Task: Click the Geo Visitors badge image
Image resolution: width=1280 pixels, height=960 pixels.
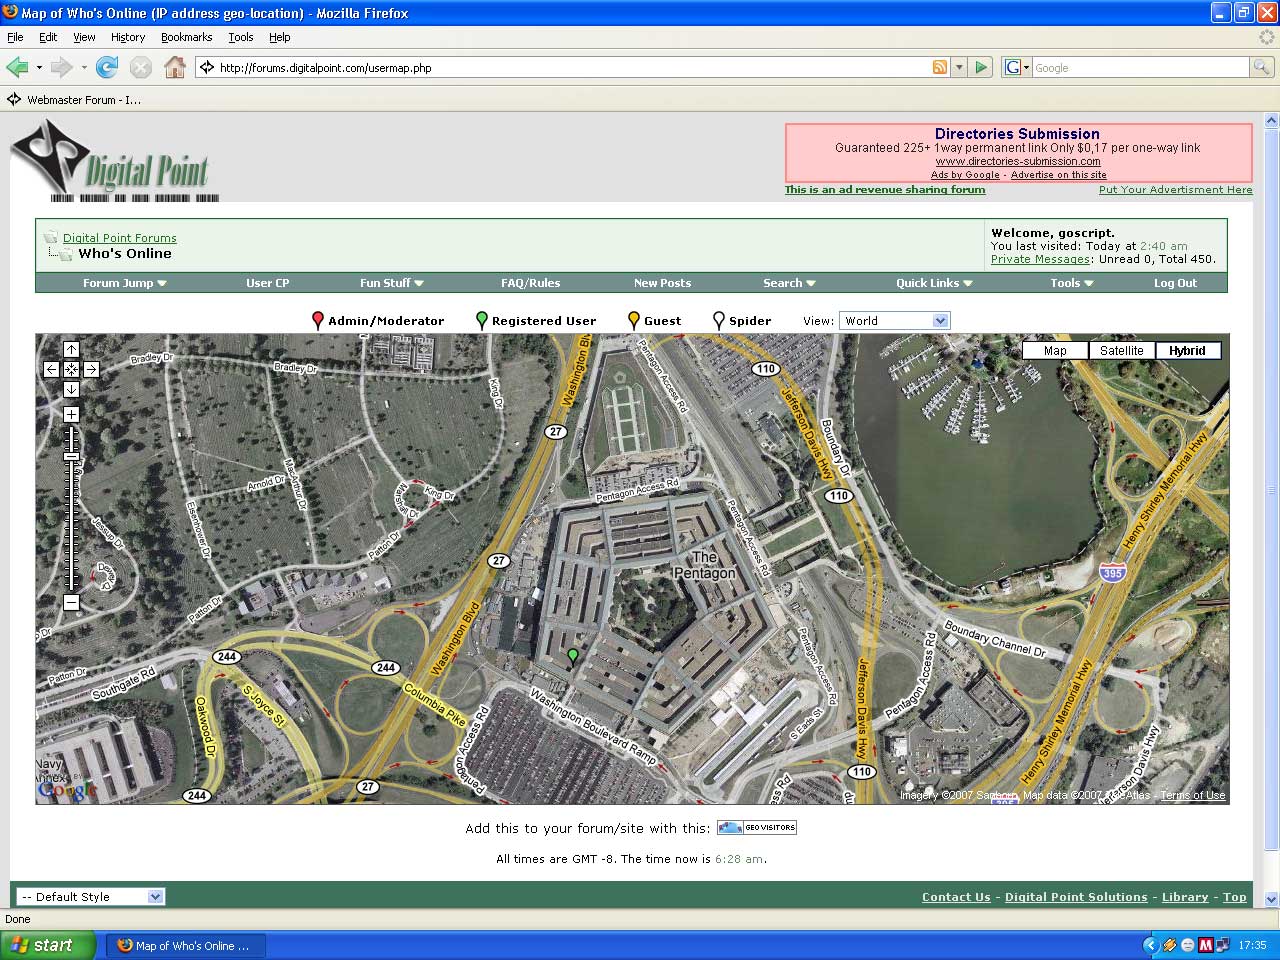Action: coord(757,827)
